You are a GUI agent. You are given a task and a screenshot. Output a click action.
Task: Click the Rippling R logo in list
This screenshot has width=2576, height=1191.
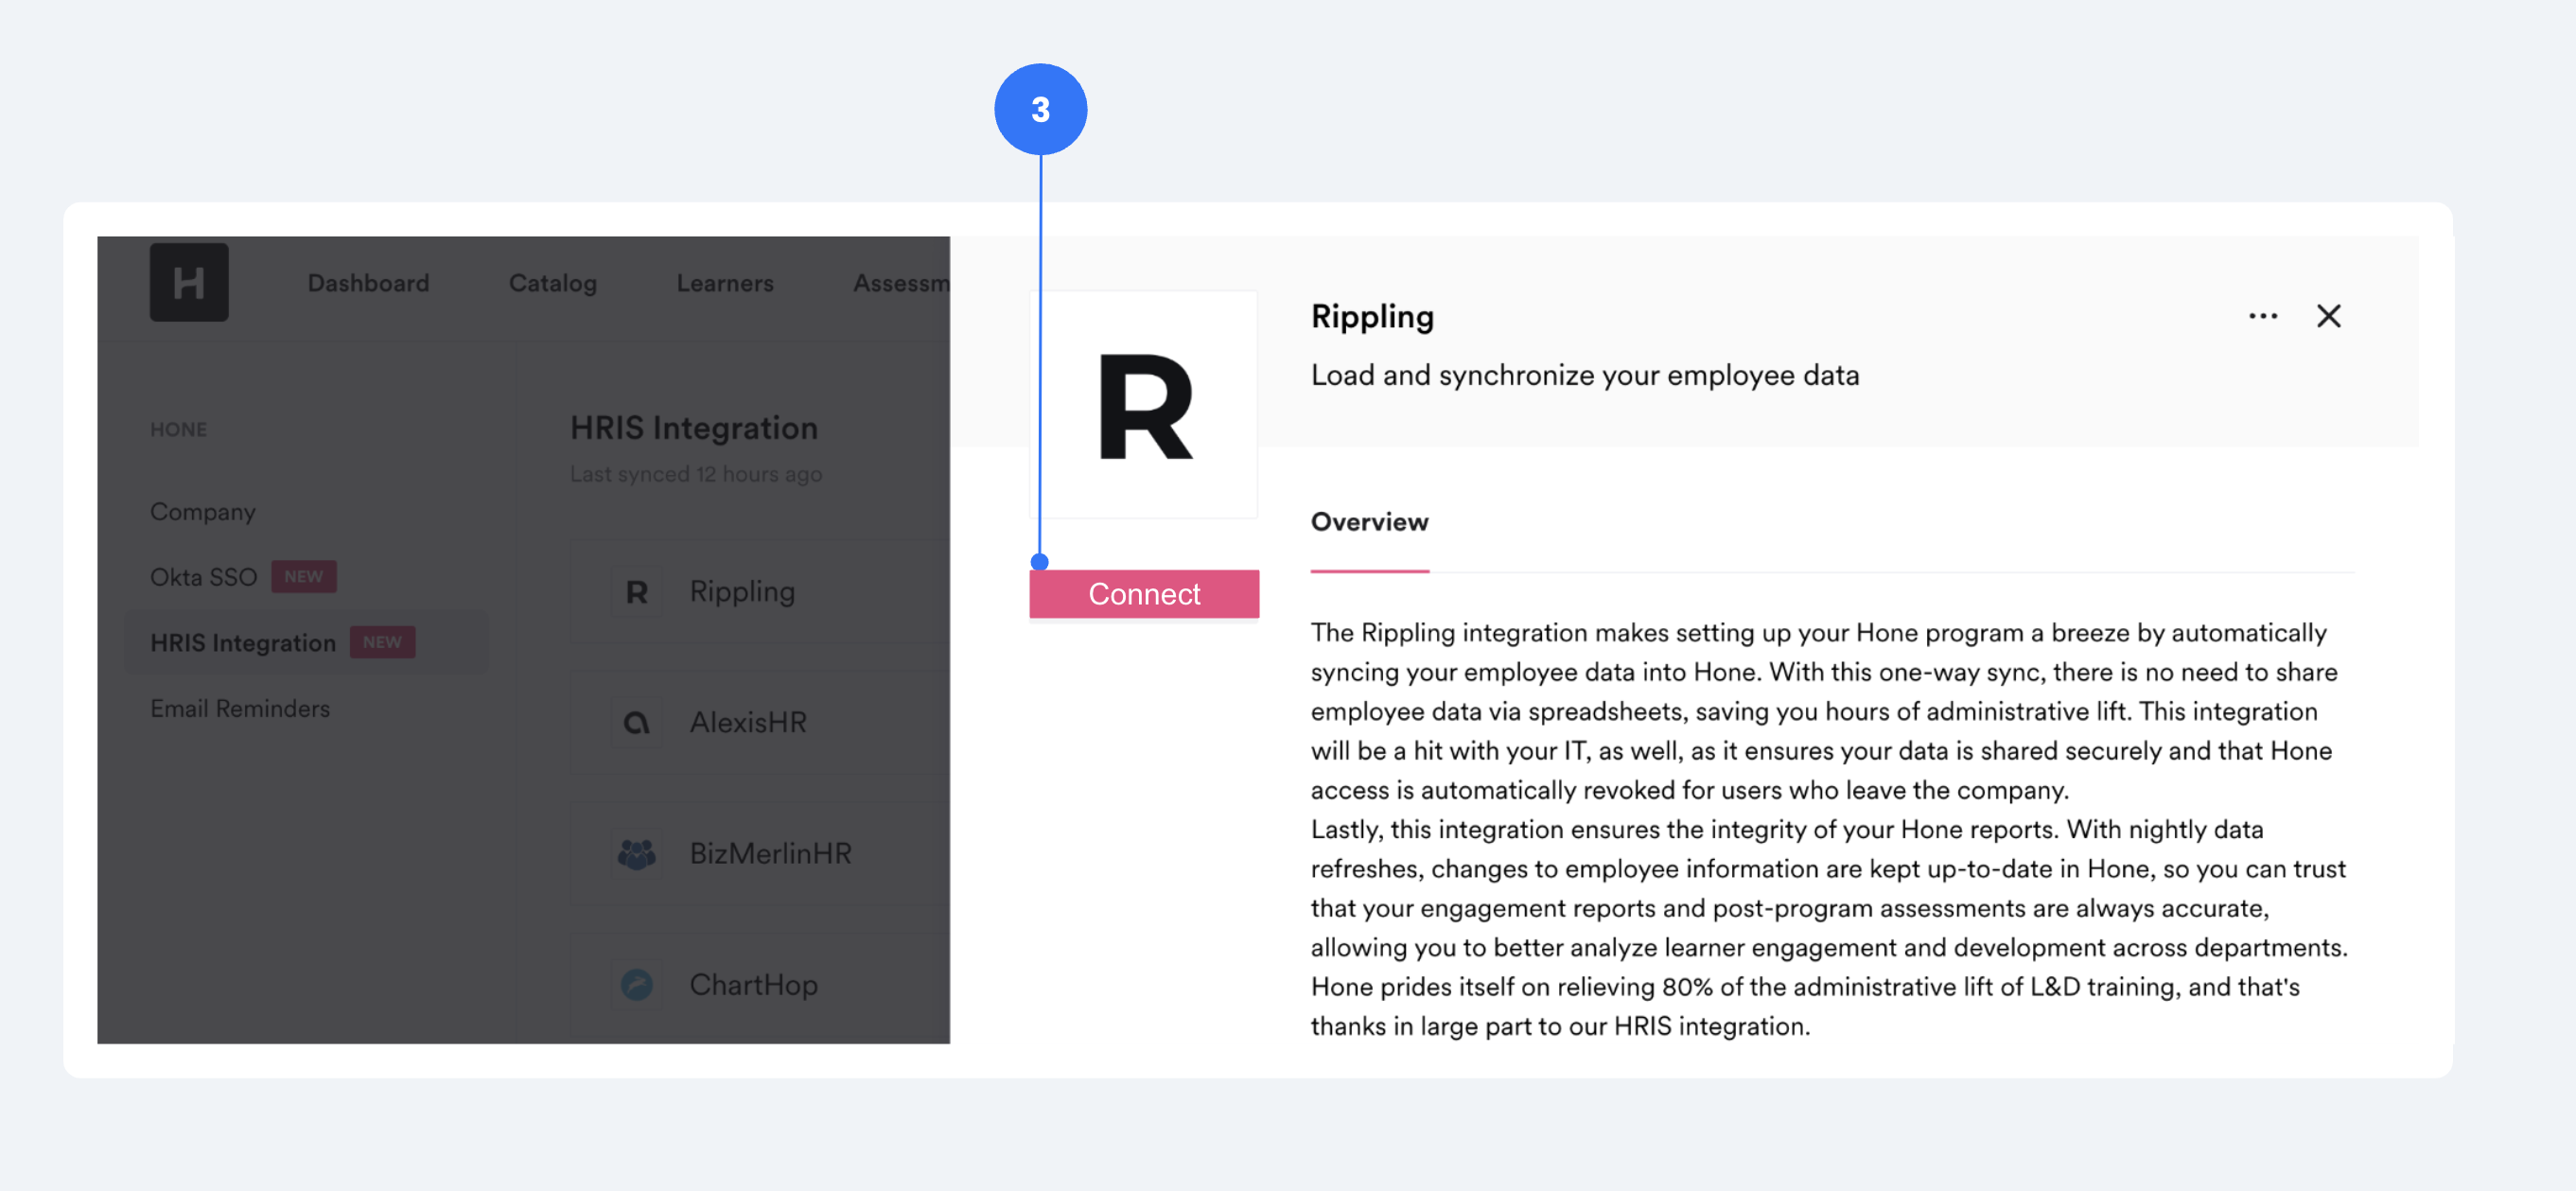click(x=637, y=592)
